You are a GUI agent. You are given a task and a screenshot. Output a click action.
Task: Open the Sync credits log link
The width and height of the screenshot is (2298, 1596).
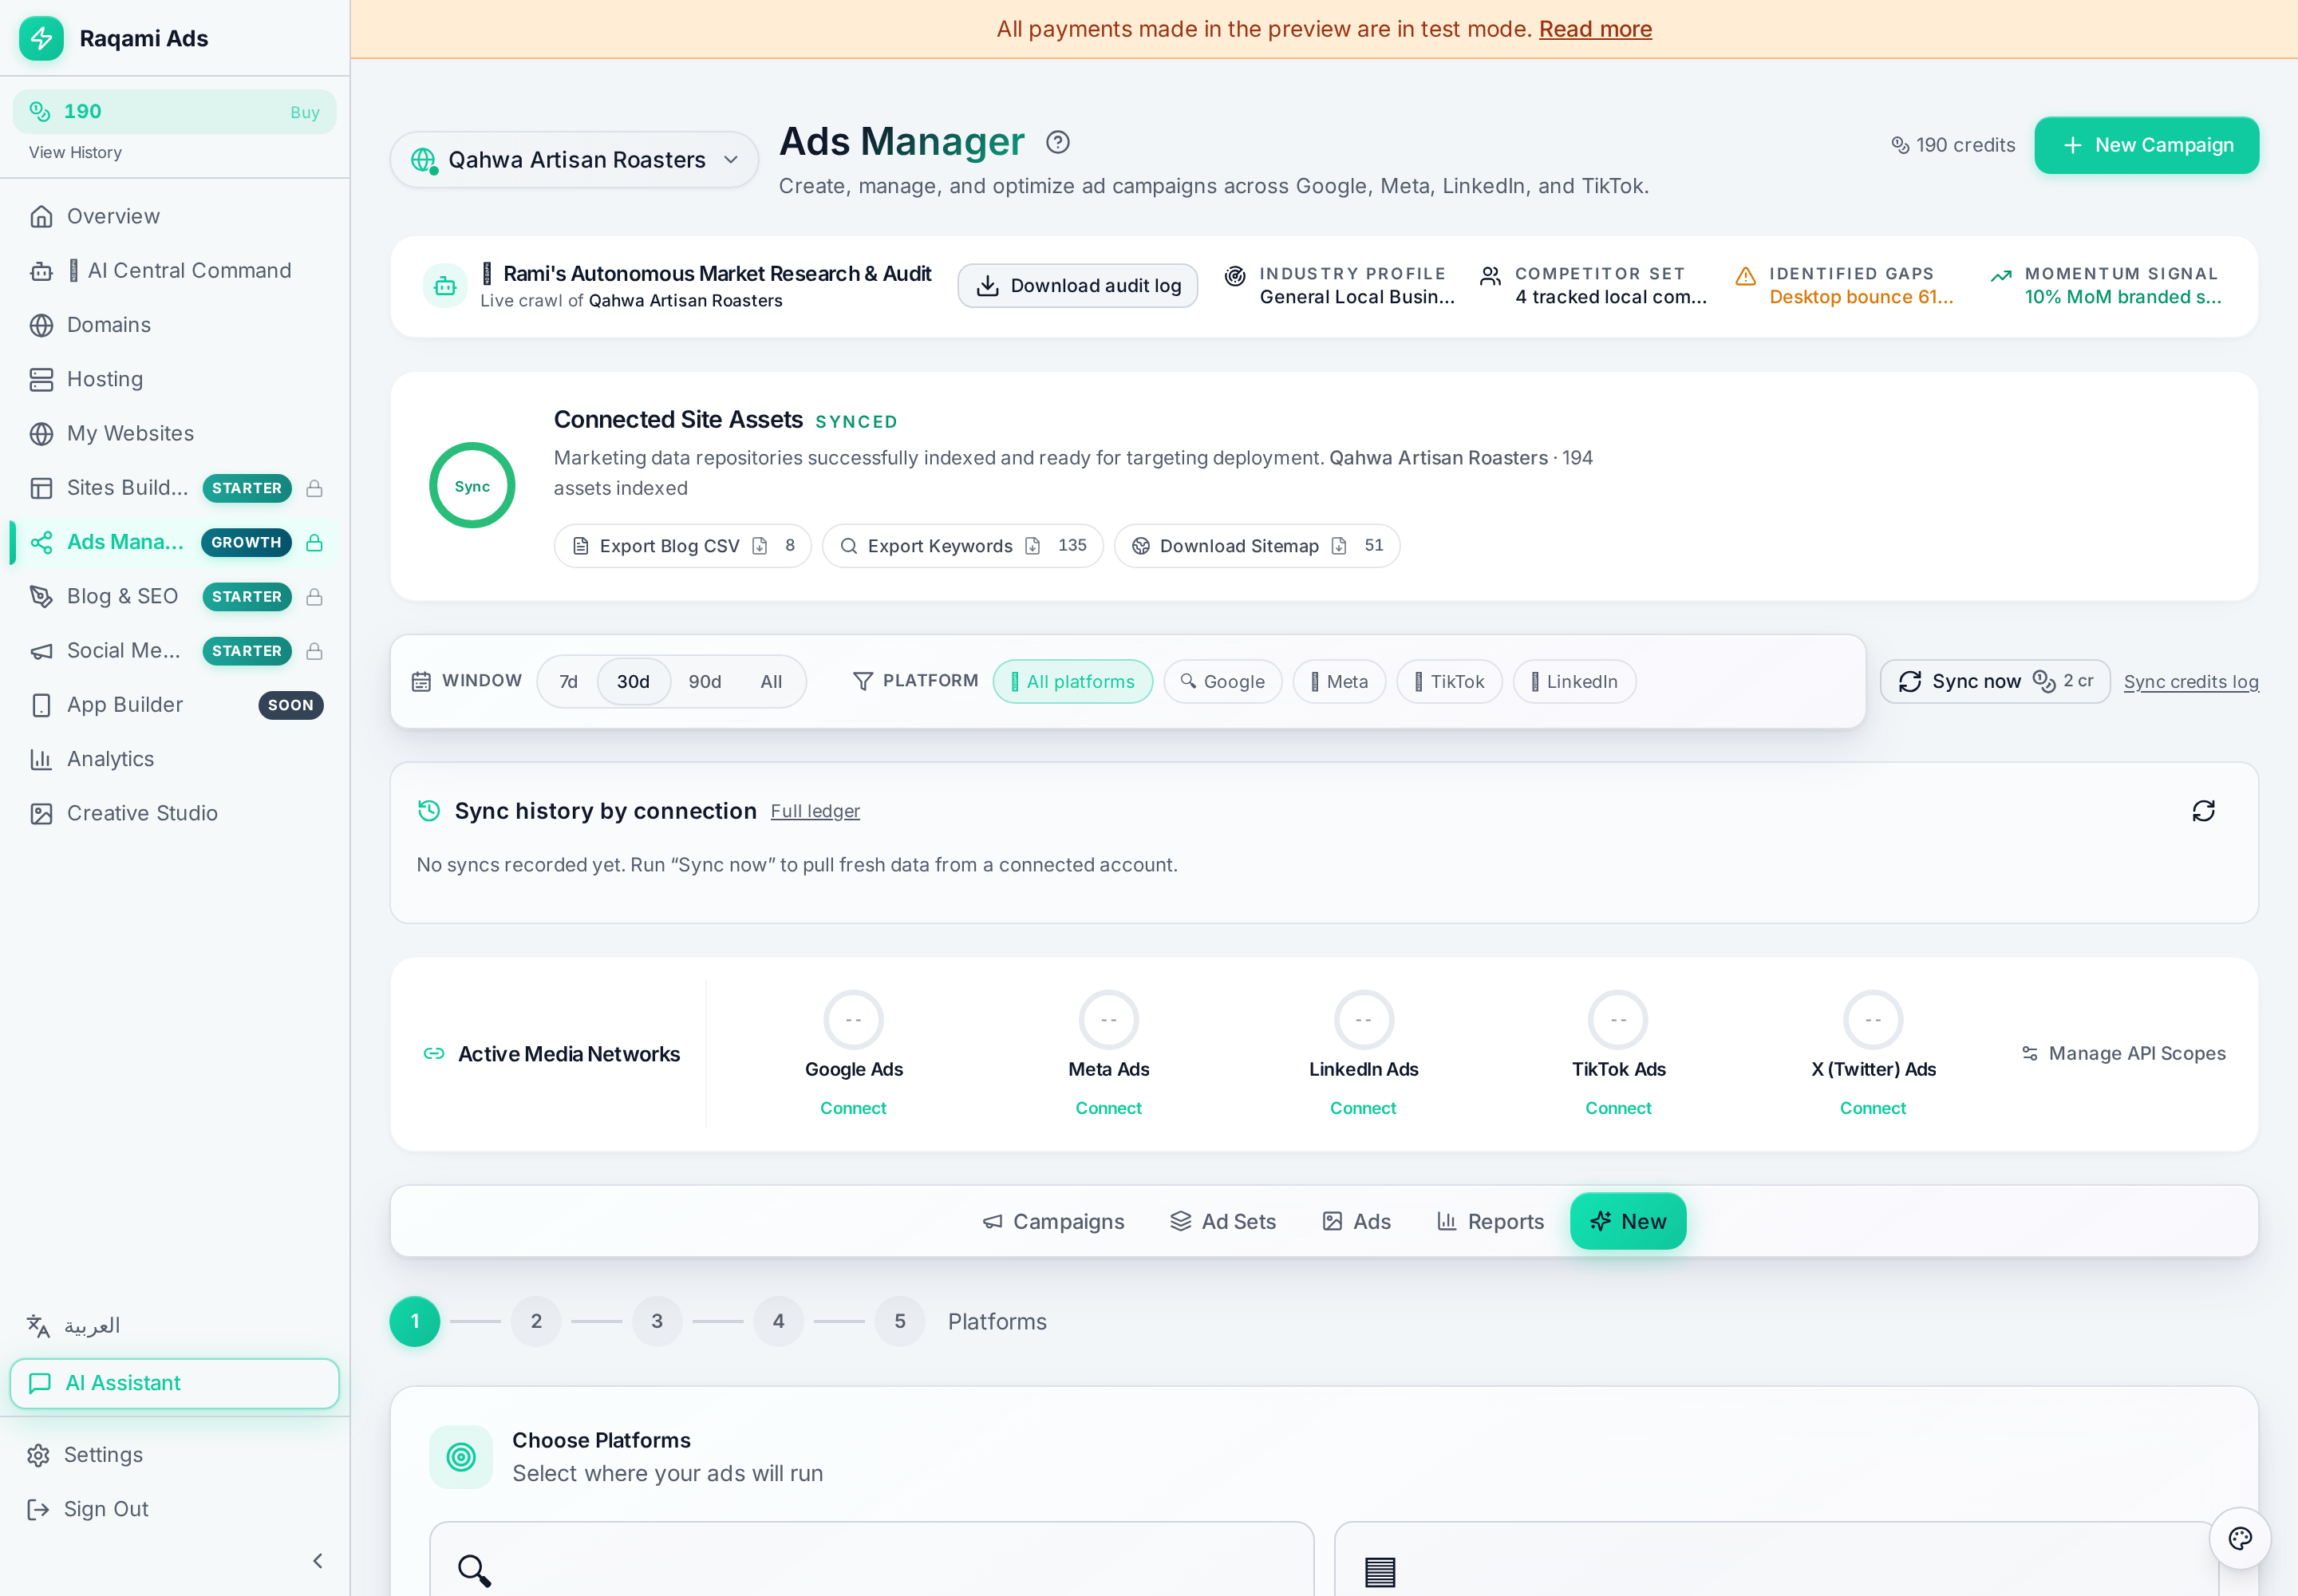point(2190,682)
